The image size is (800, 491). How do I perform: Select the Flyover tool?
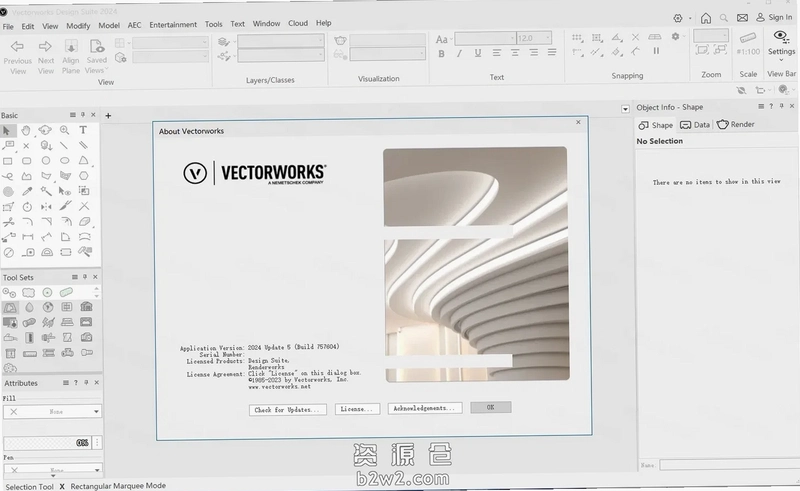coord(45,131)
